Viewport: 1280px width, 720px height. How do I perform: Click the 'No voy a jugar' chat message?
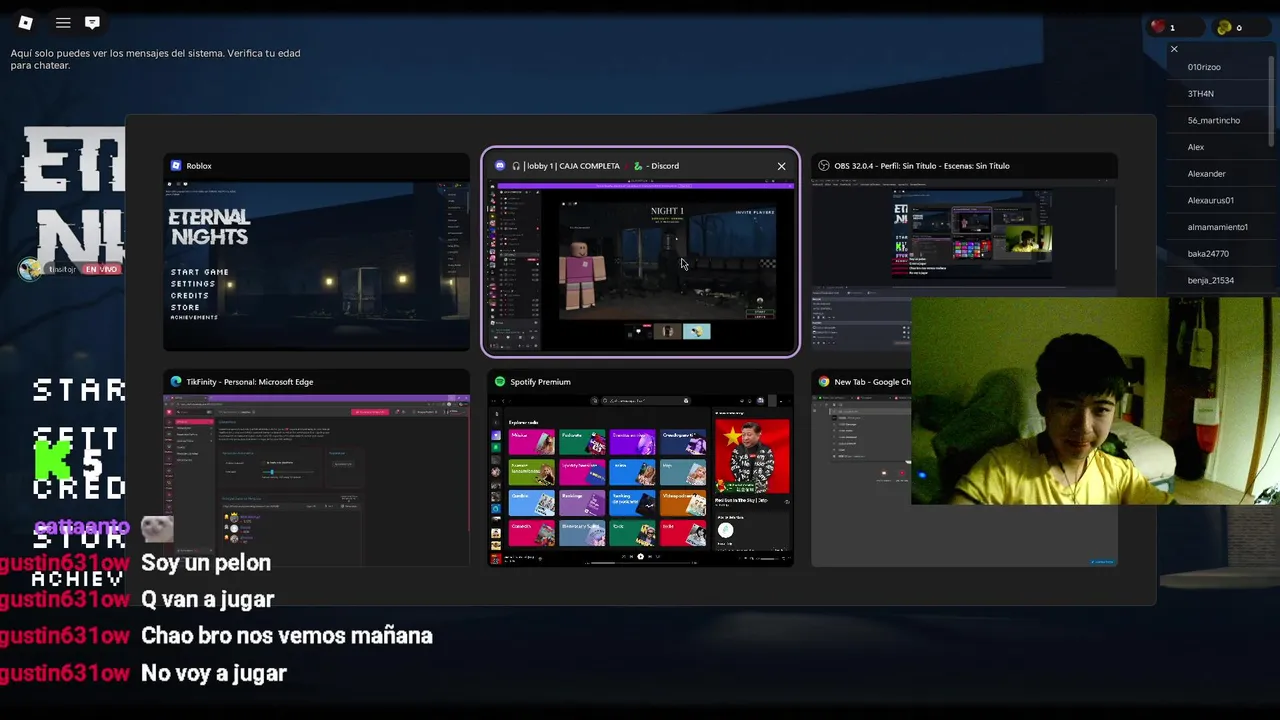point(214,673)
